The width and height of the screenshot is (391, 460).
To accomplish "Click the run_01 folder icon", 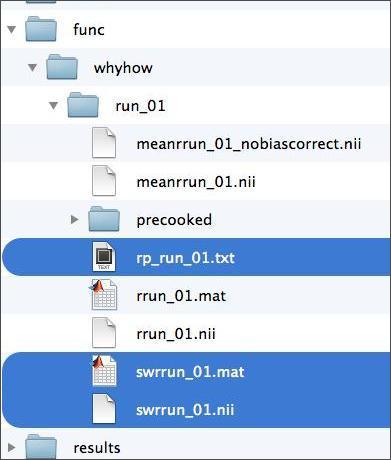I will 83,105.
